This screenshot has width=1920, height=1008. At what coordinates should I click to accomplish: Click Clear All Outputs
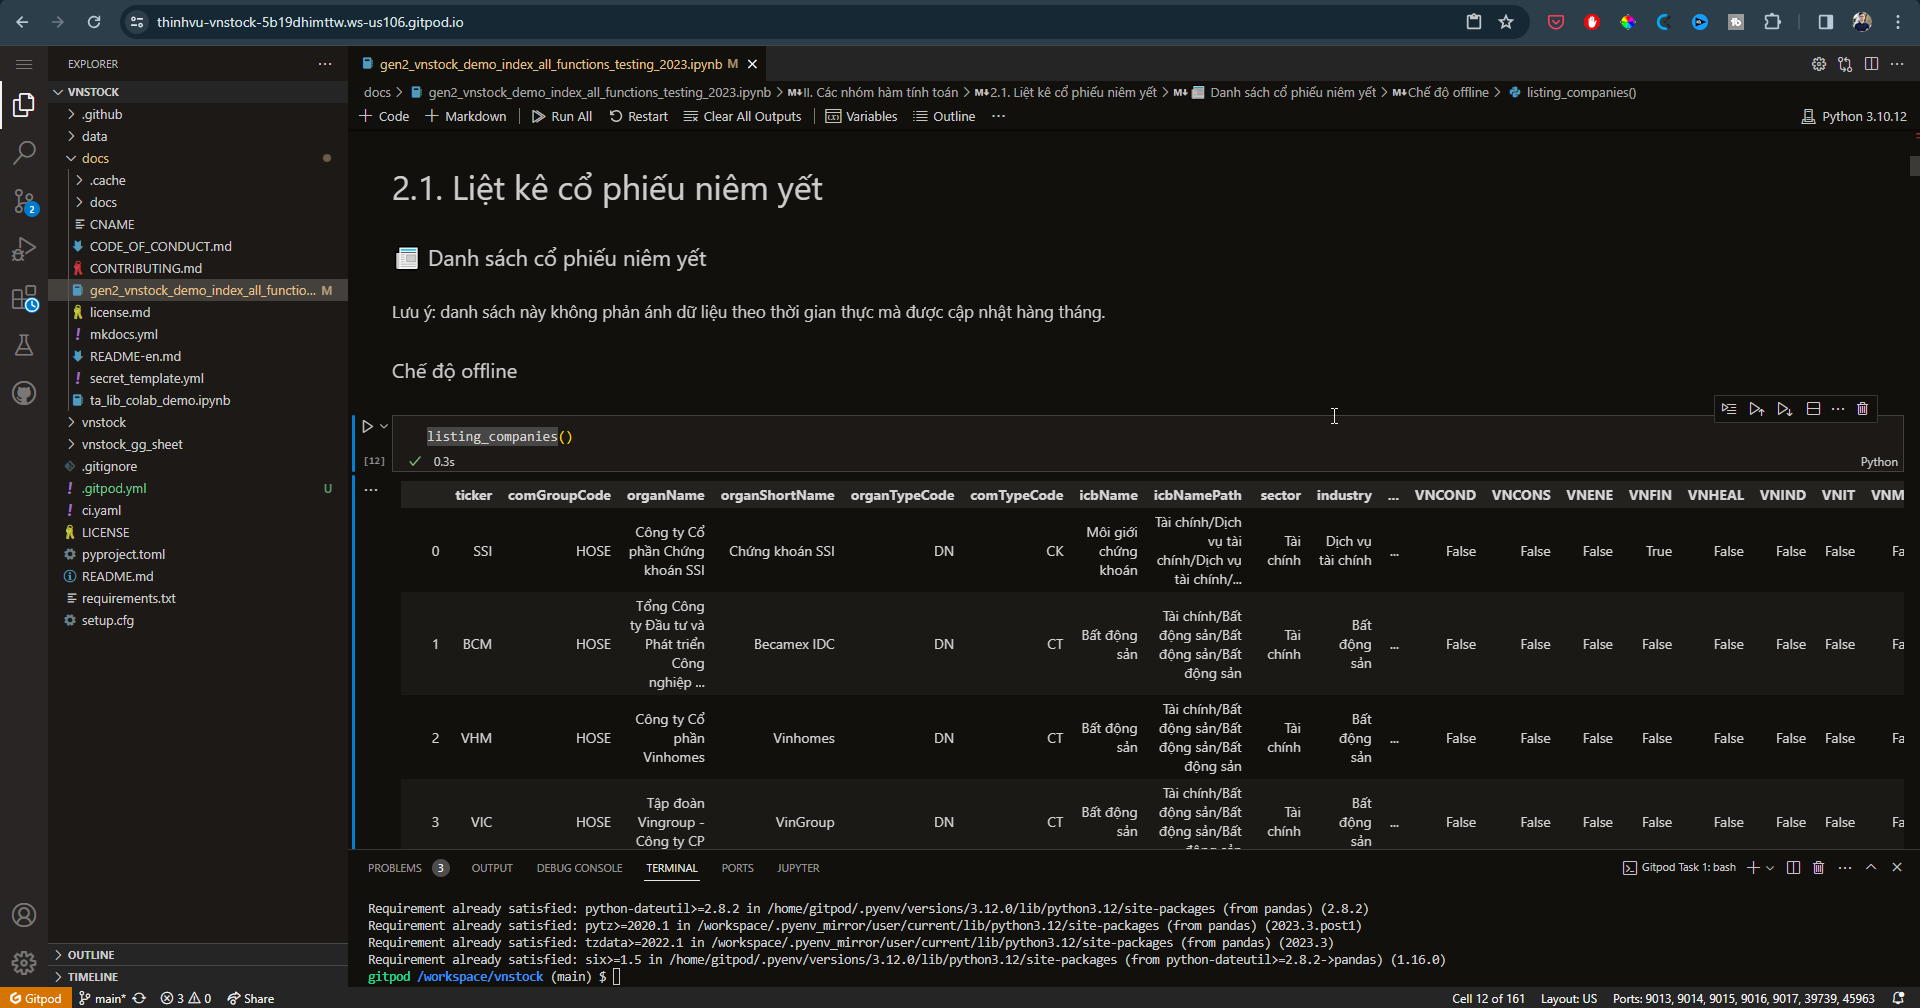[742, 117]
